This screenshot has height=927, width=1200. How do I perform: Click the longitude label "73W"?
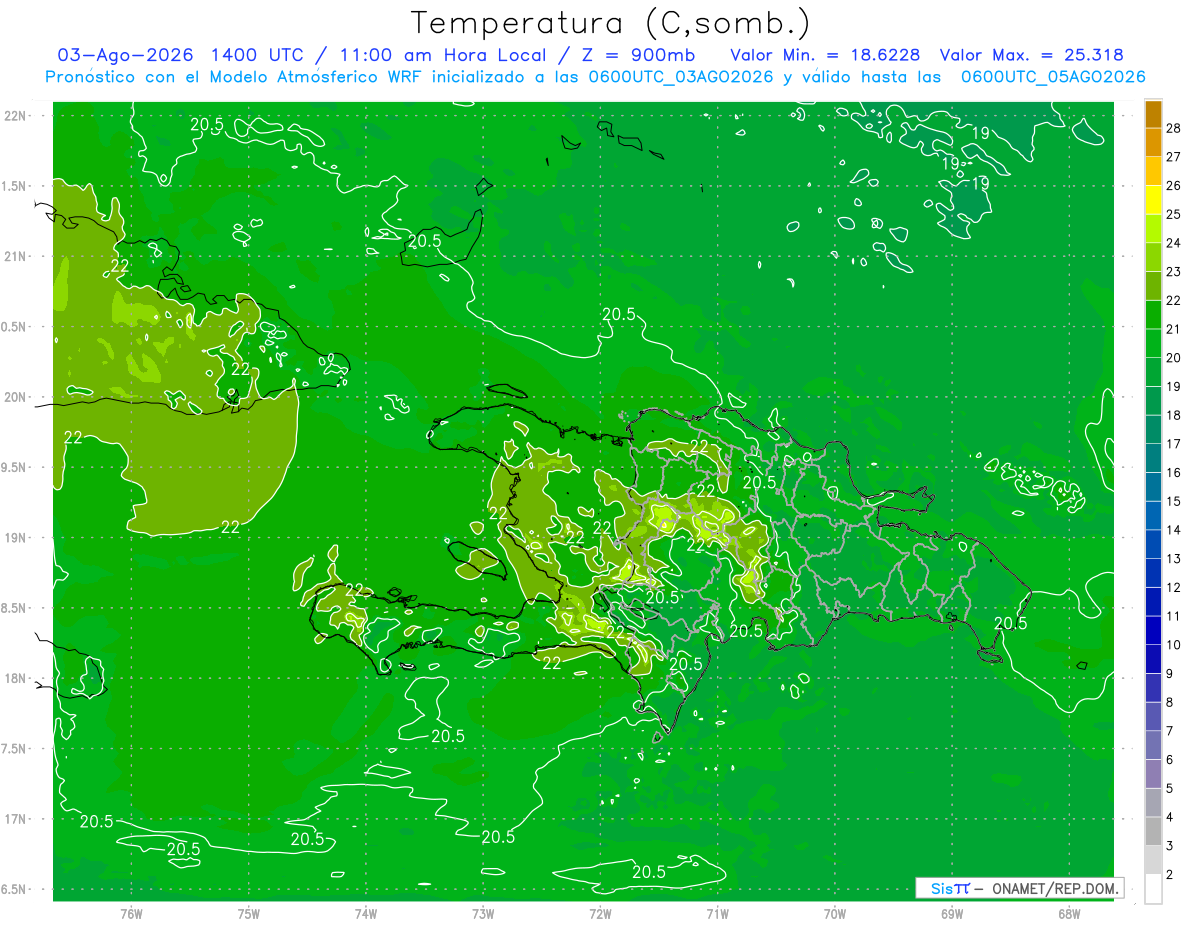click(483, 914)
